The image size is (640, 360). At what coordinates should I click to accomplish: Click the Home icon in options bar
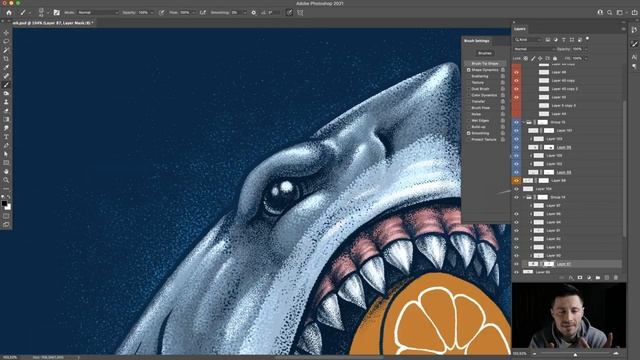(9, 13)
